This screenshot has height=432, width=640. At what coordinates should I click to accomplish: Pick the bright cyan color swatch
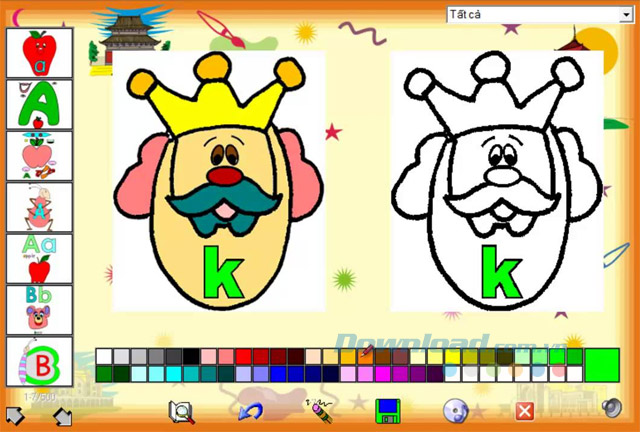click(x=173, y=374)
